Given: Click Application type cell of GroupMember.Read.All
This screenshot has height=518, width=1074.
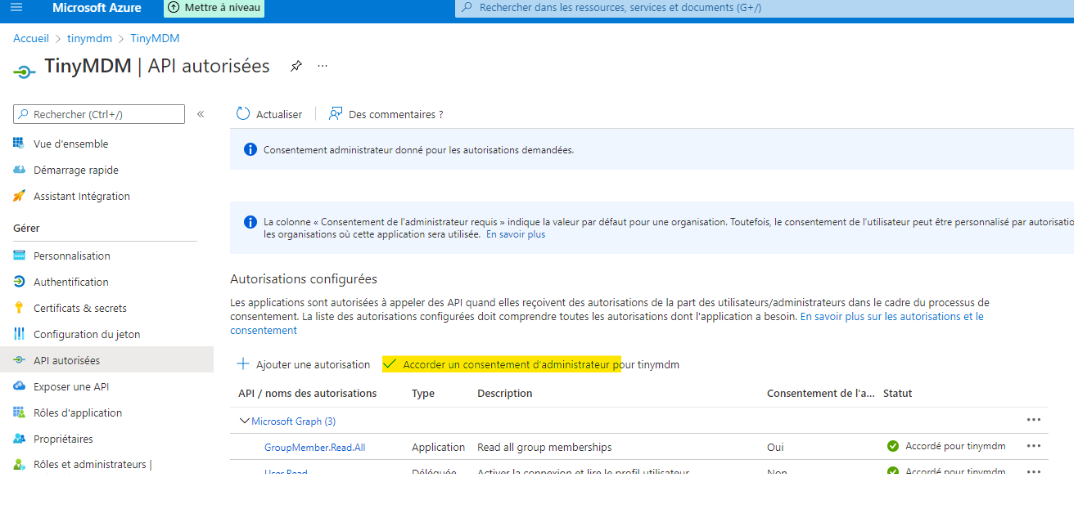Looking at the screenshot, I should tap(438, 447).
